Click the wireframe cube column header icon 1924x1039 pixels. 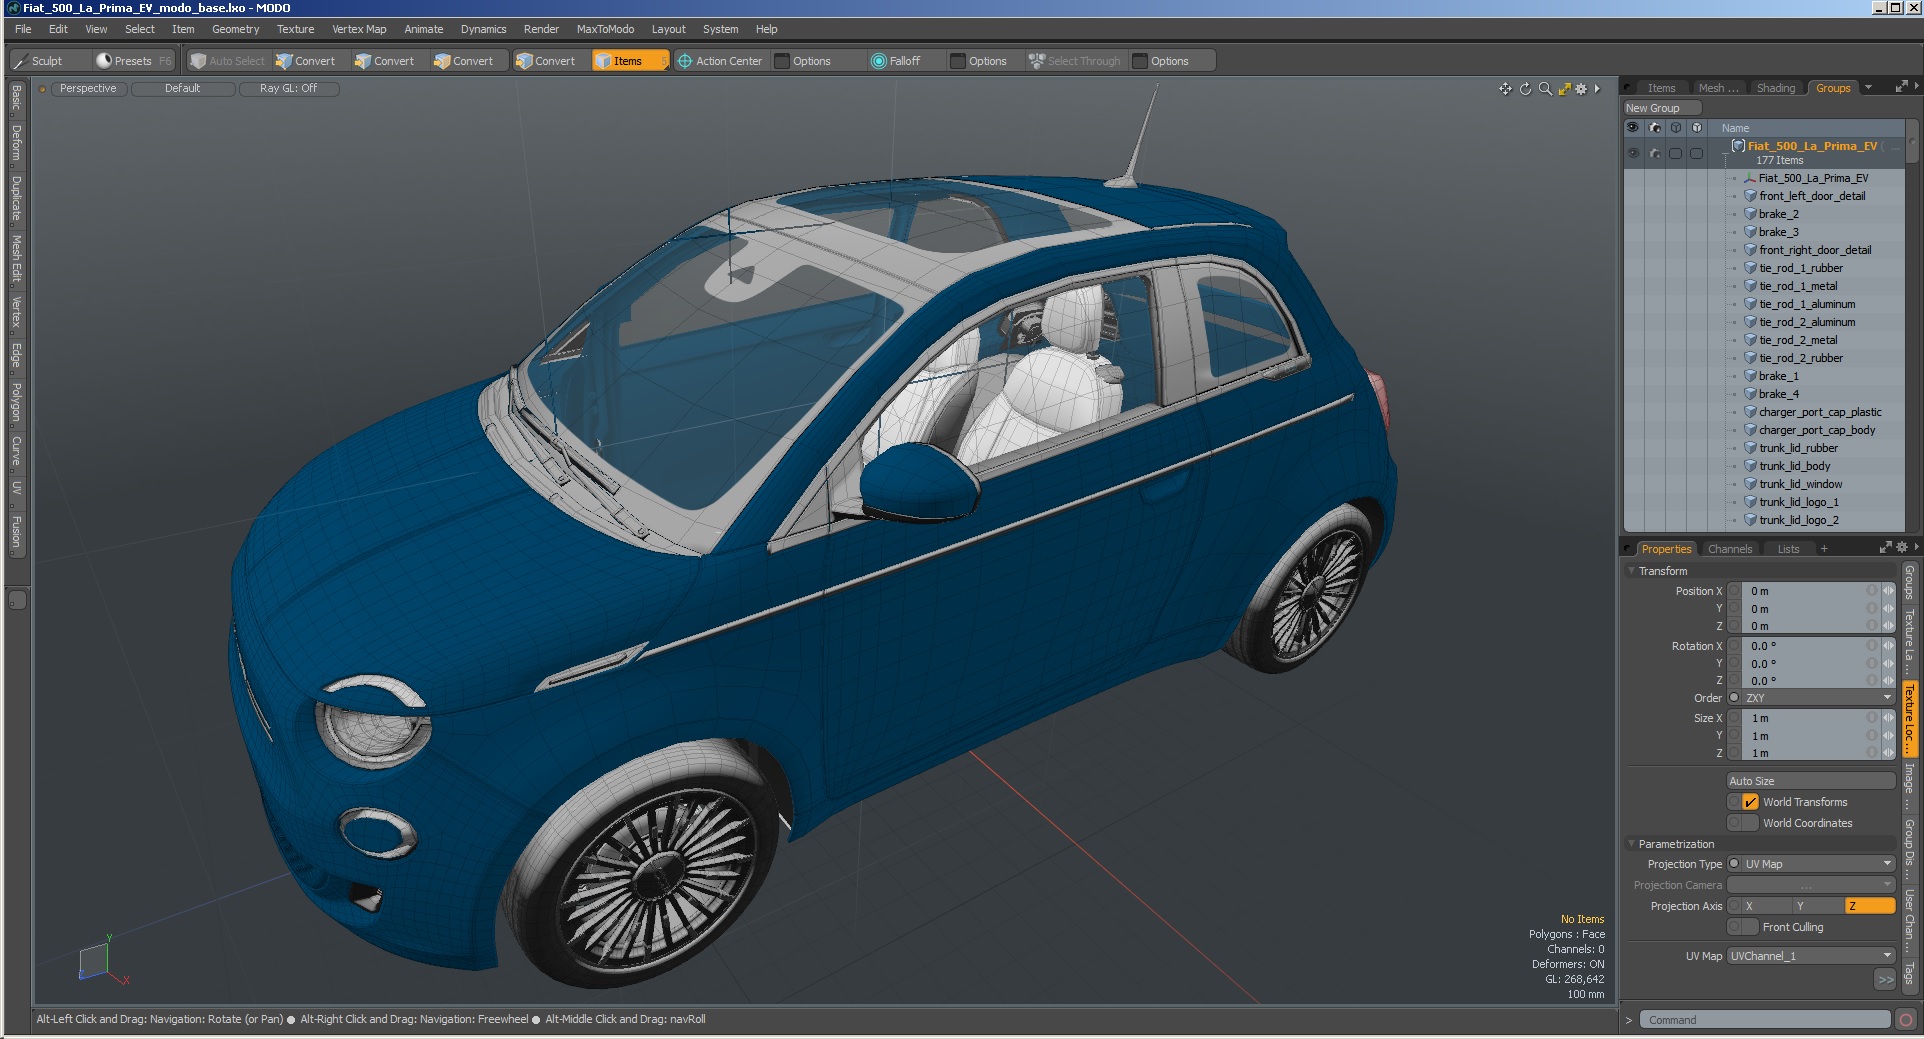1676,128
